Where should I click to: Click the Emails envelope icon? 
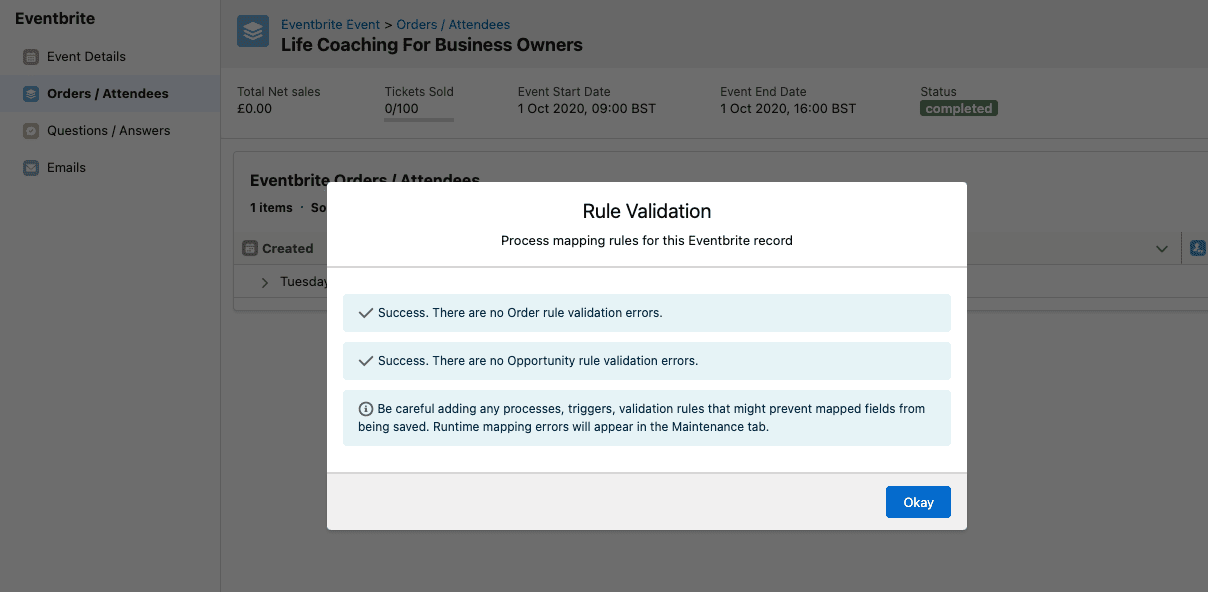pos(31,168)
